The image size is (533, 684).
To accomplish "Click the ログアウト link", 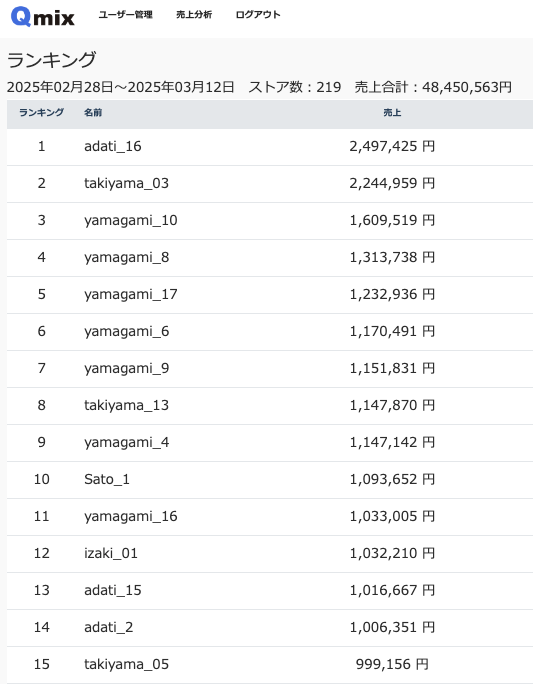I will pos(258,15).
